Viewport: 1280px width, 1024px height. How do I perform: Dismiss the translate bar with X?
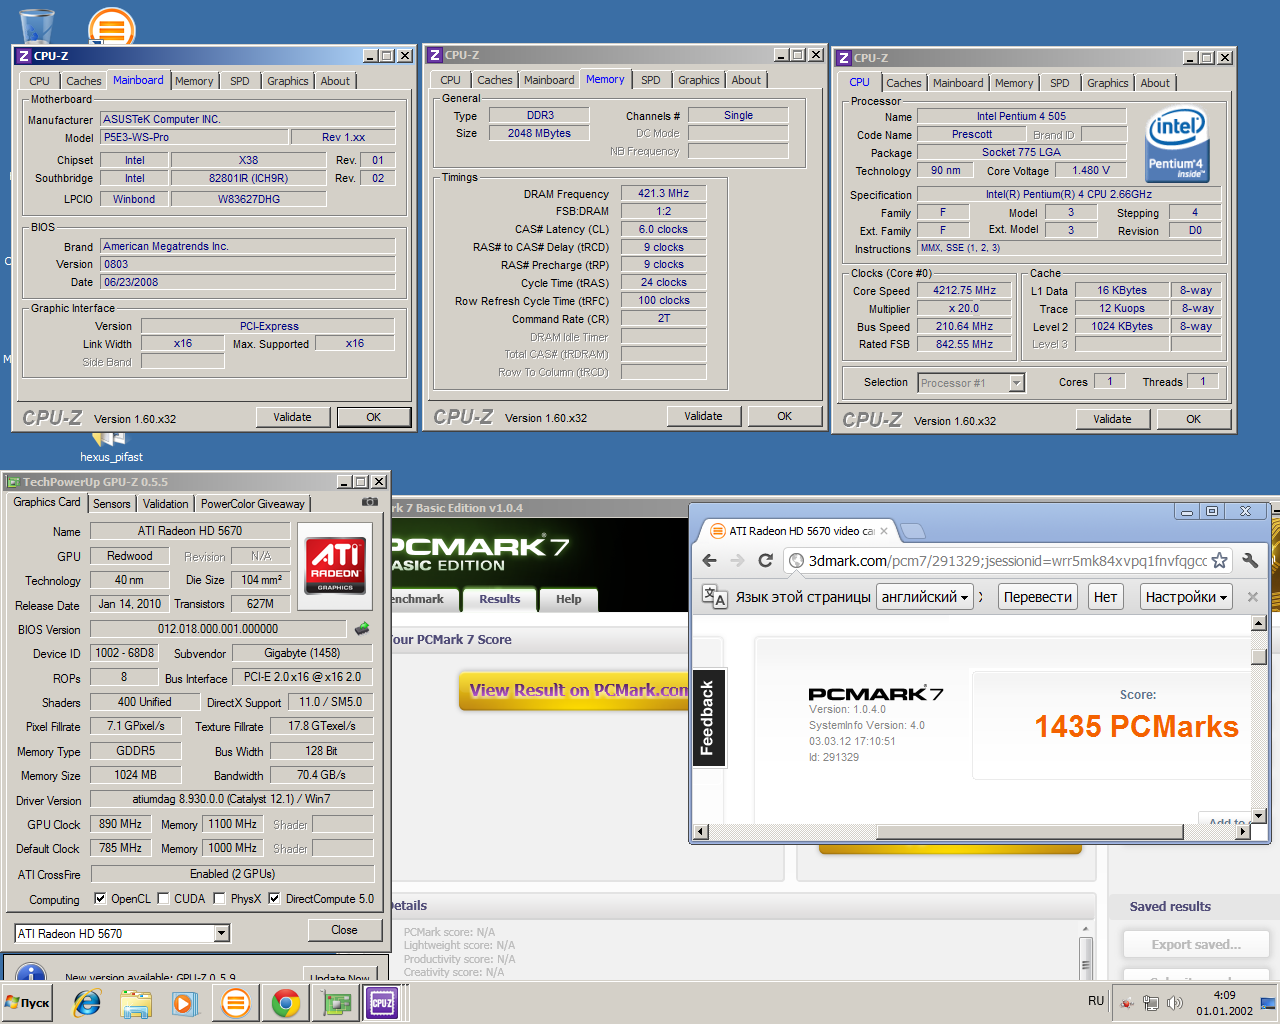(x=1252, y=597)
